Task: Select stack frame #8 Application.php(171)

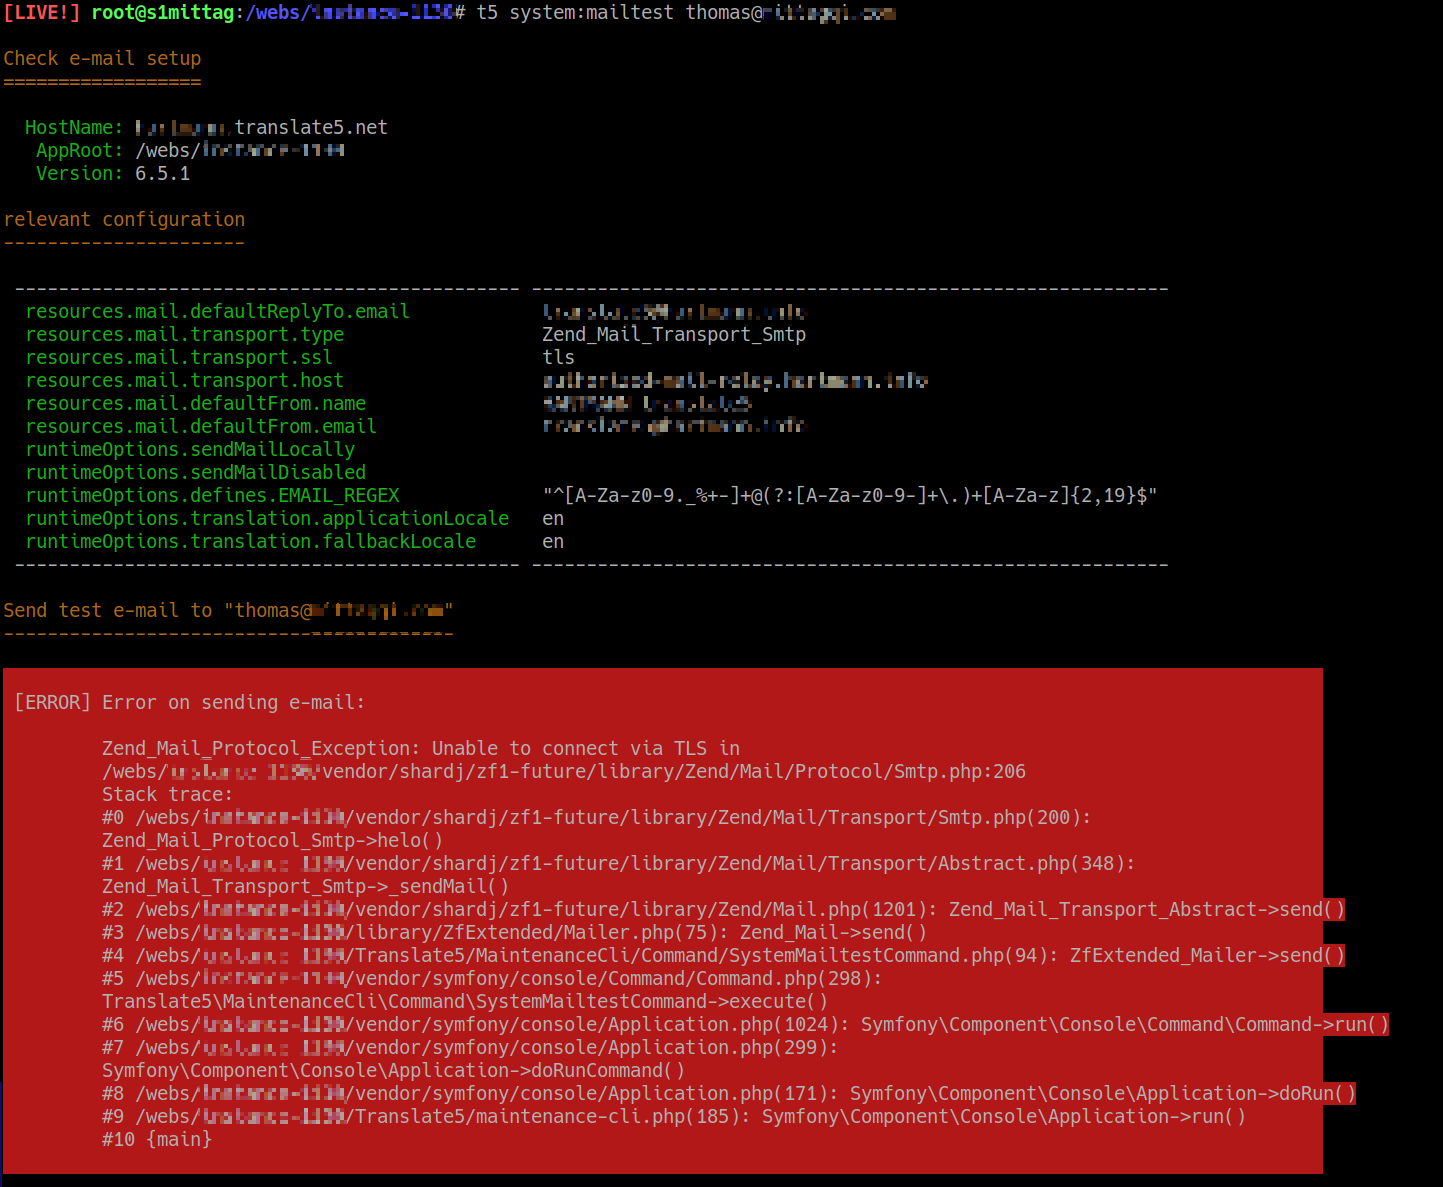Action: (x=729, y=1093)
